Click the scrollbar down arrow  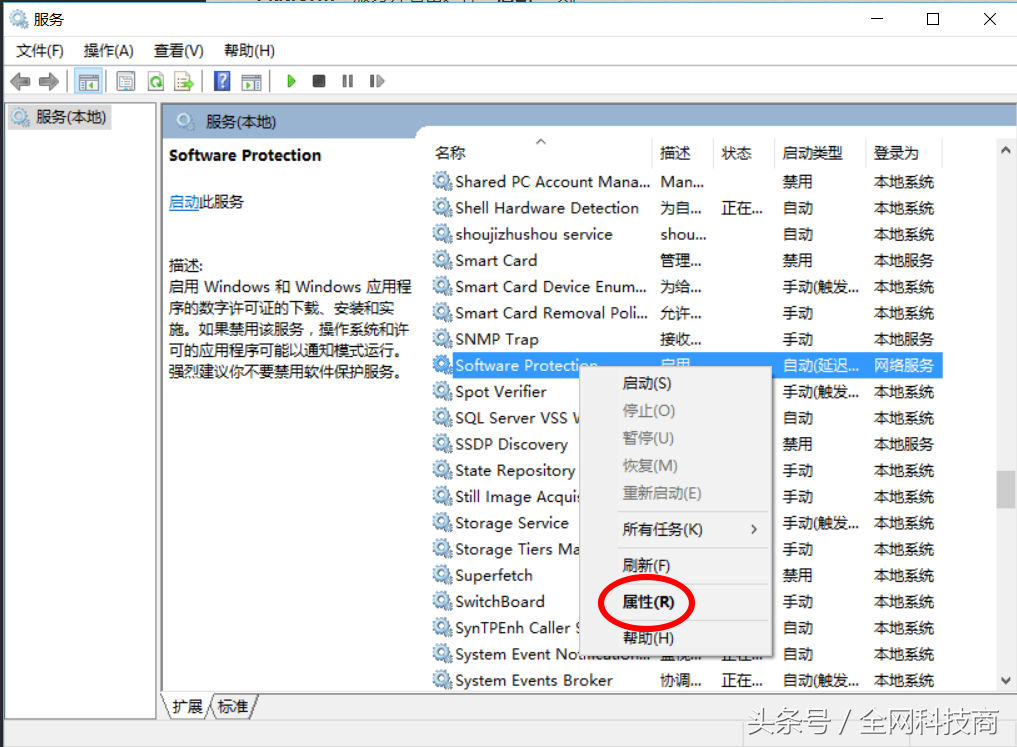(1006, 680)
